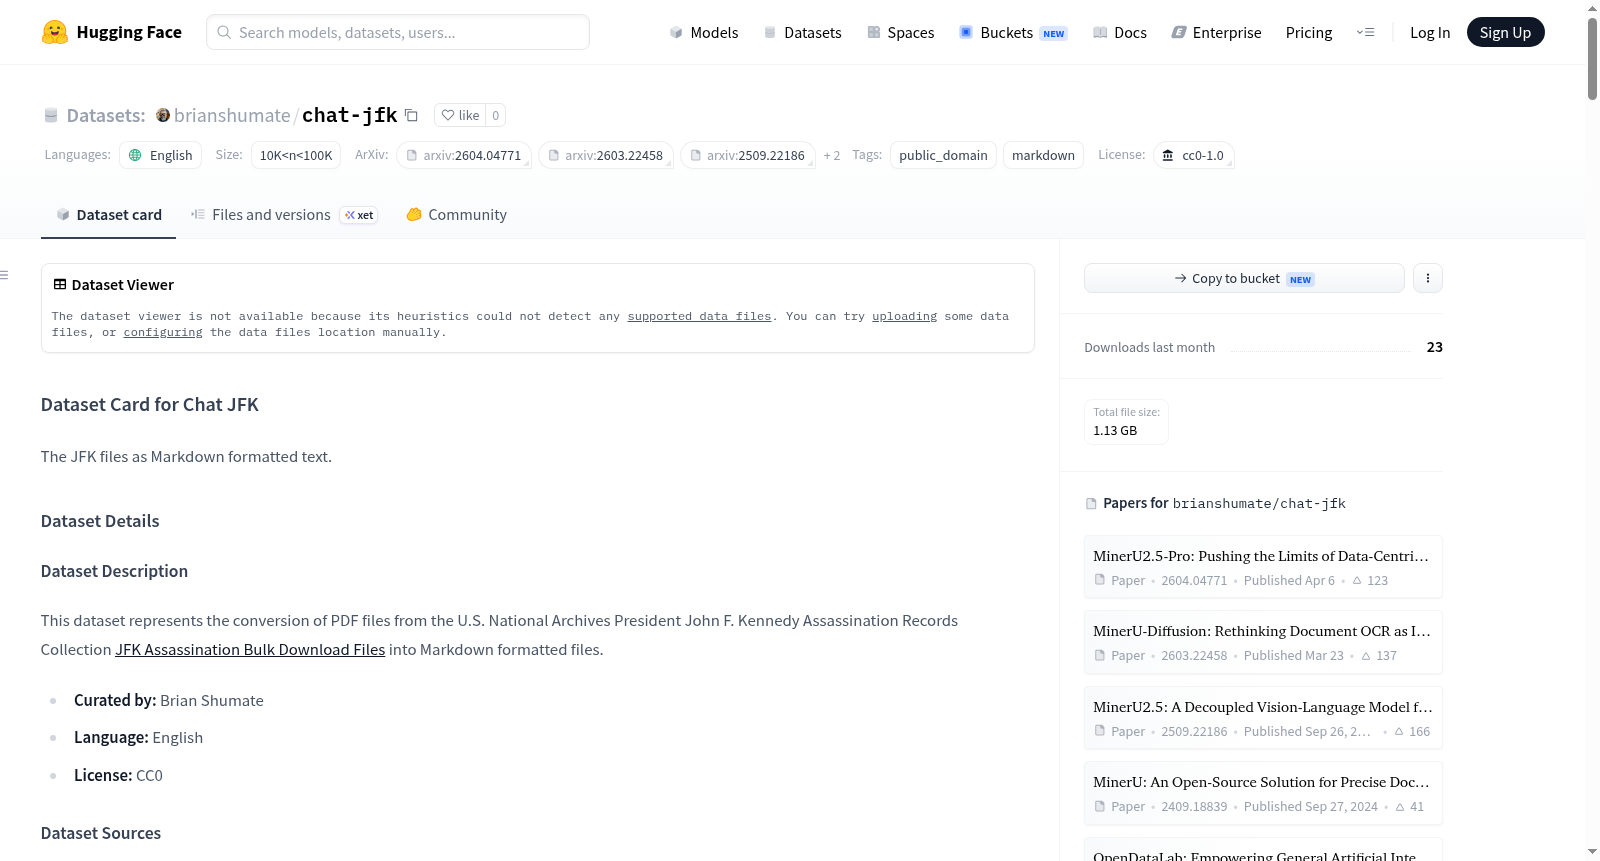Open JFK Assassination Bulk Download Files link
The height and width of the screenshot is (861, 1600).
250,649
